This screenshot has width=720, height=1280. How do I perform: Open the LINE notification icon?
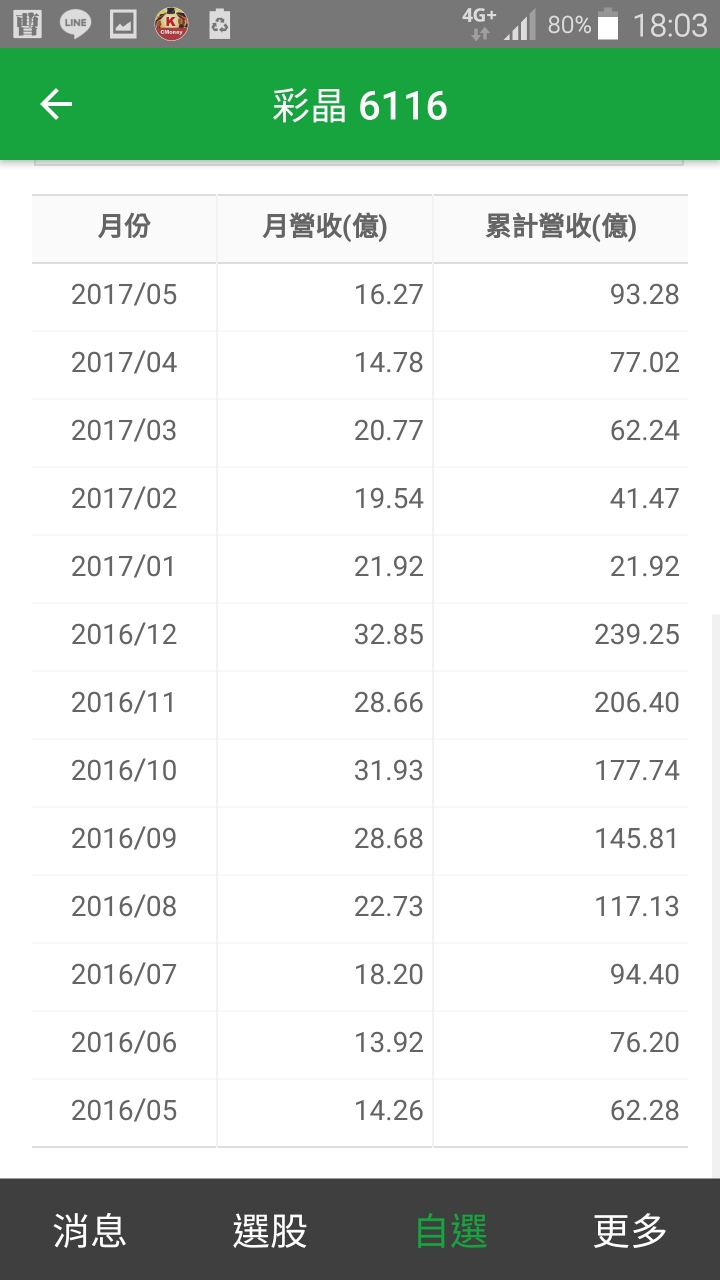coord(75,24)
